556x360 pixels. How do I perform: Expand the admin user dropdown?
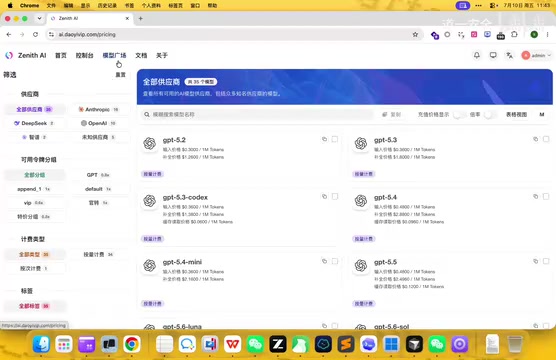tap(536, 55)
